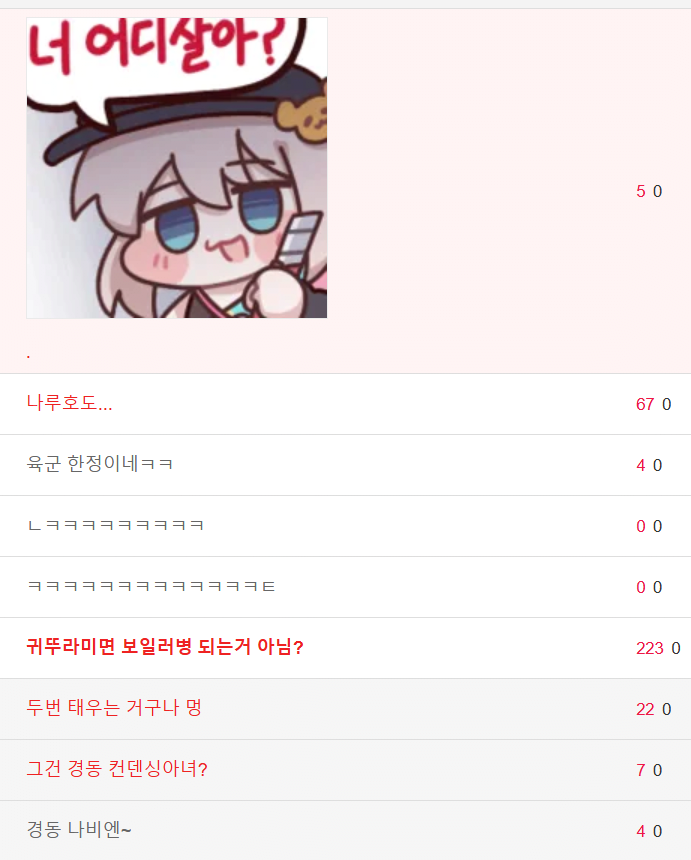The width and height of the screenshot is (691, 860).
Task: Click the upvote count 22
Action: [x=645, y=709]
